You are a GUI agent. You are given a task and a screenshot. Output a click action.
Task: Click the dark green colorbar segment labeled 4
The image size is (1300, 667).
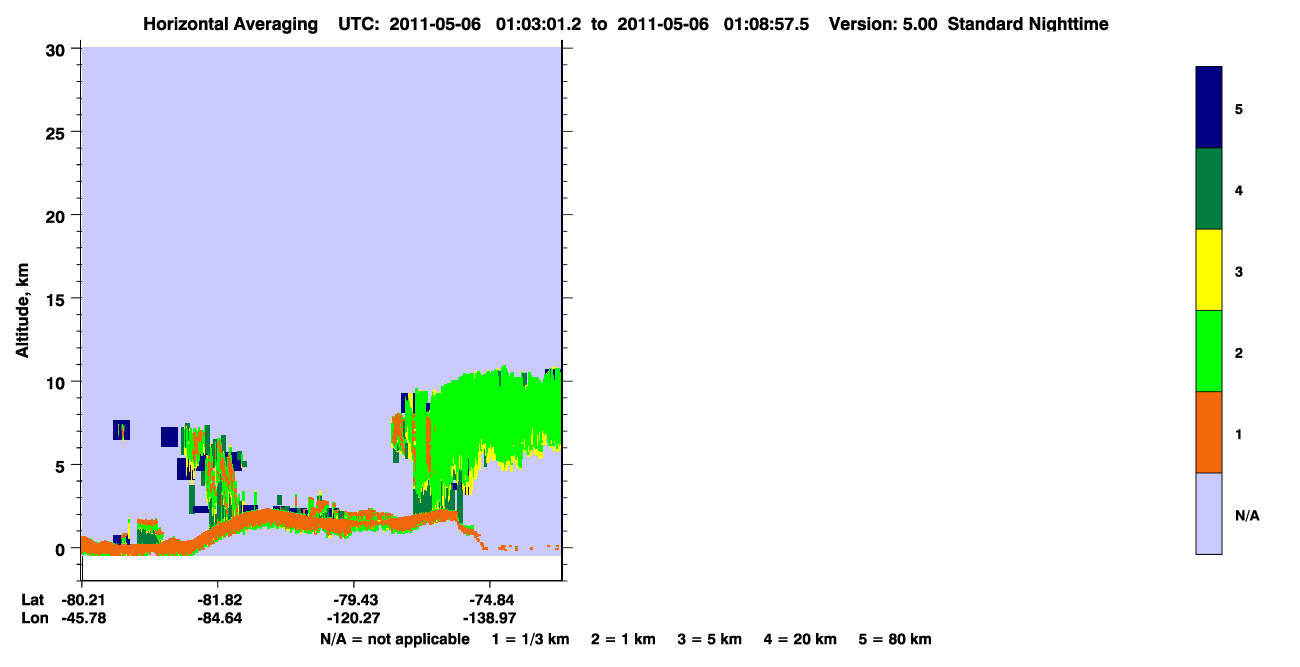[x=1209, y=189]
